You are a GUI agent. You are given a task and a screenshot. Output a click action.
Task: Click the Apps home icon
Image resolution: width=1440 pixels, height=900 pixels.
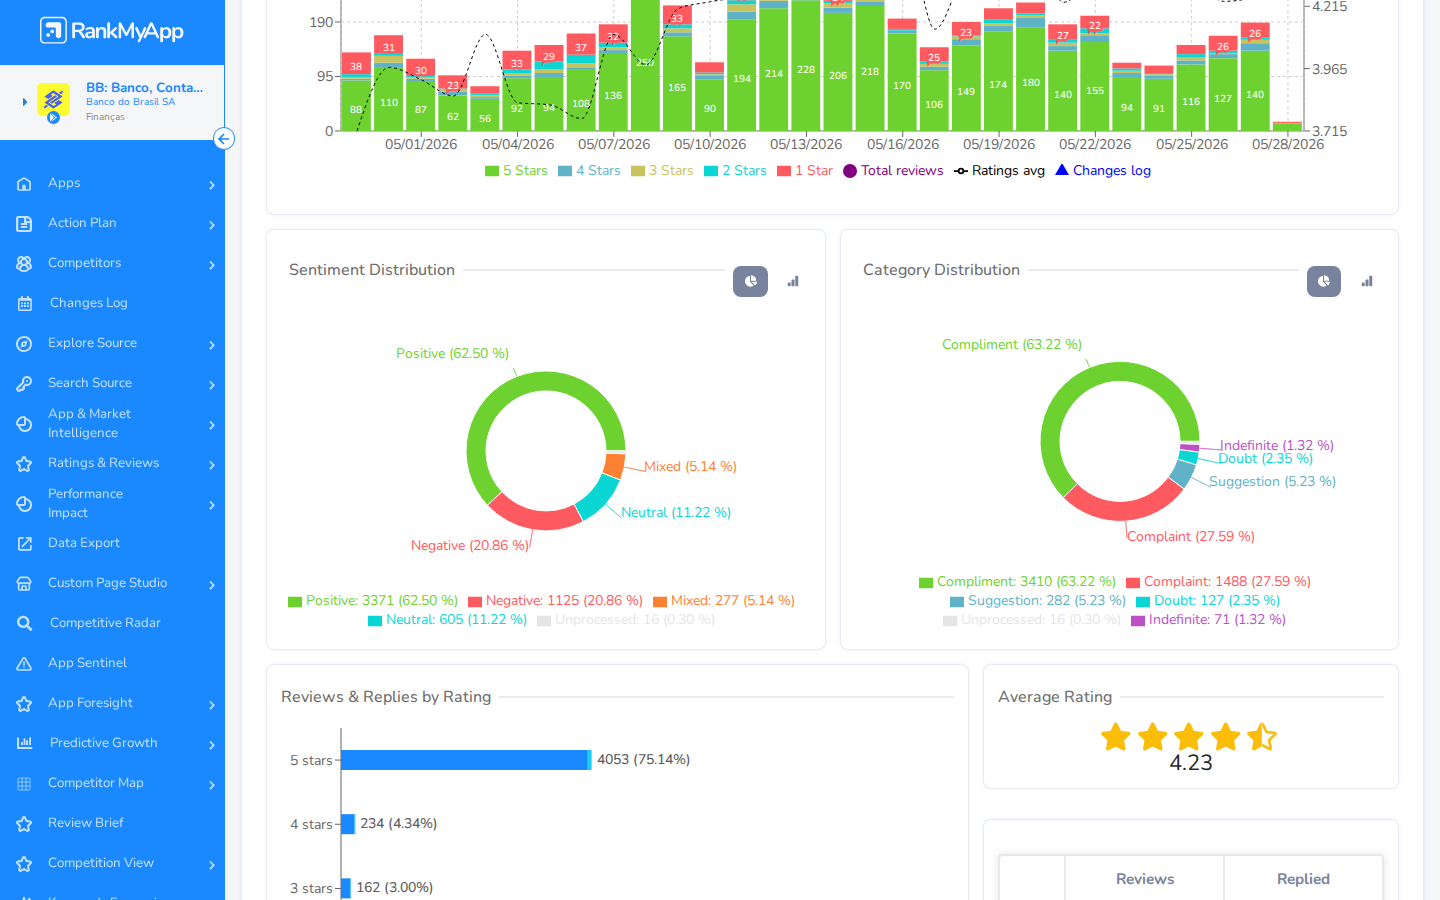[24, 184]
